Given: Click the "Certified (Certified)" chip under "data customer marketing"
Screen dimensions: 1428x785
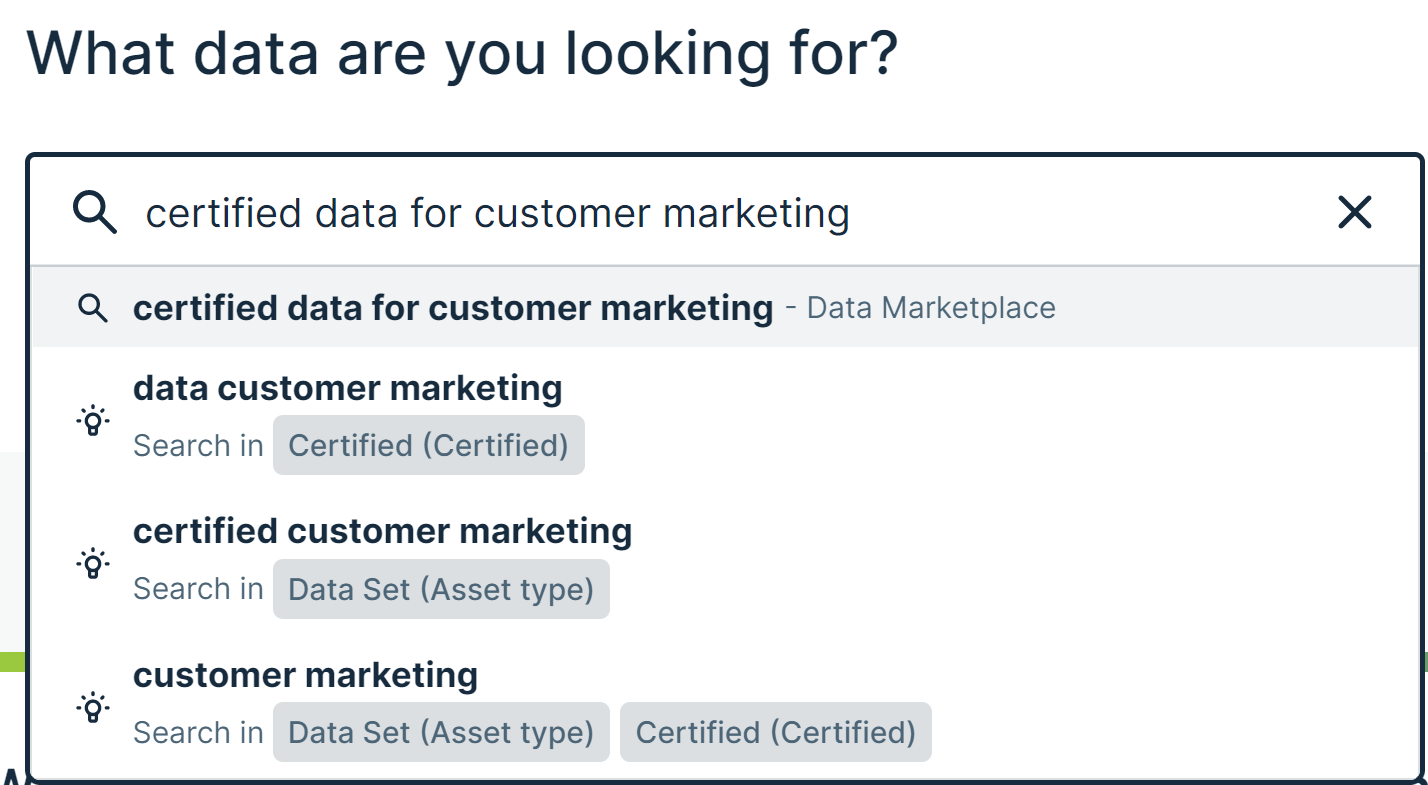Looking at the screenshot, I should tap(428, 446).
